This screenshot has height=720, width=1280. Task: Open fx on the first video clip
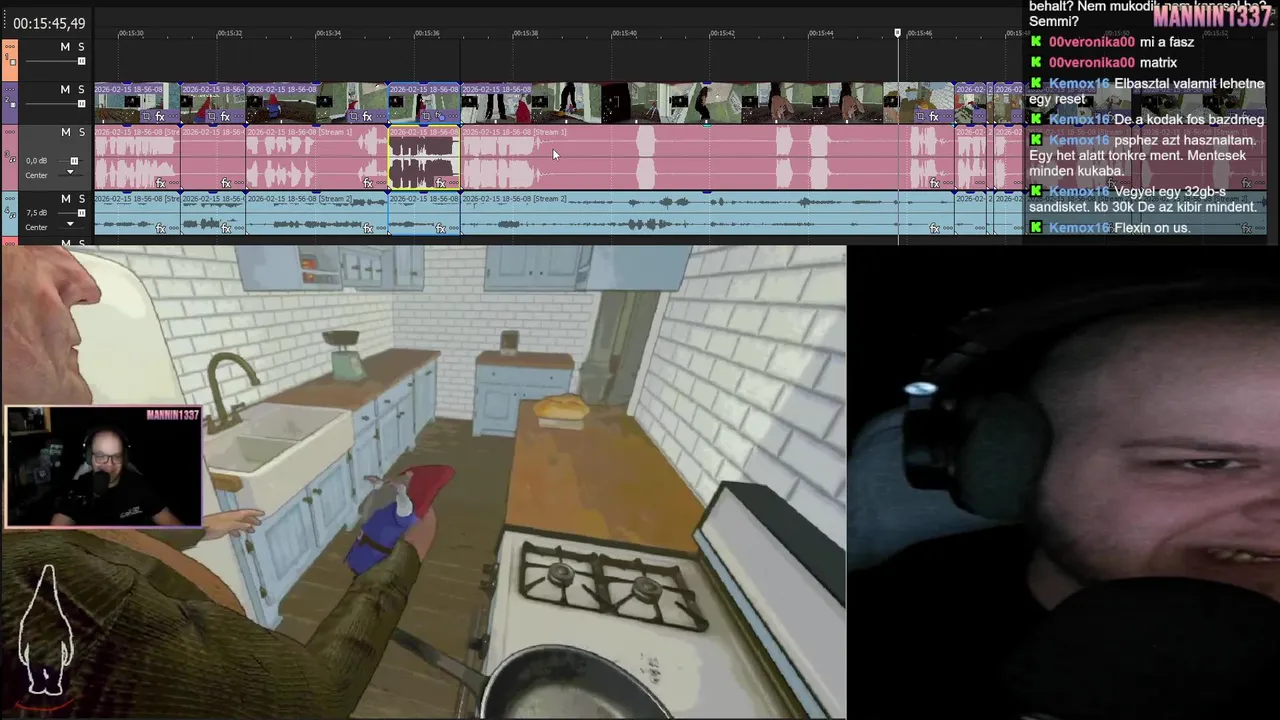pos(160,117)
